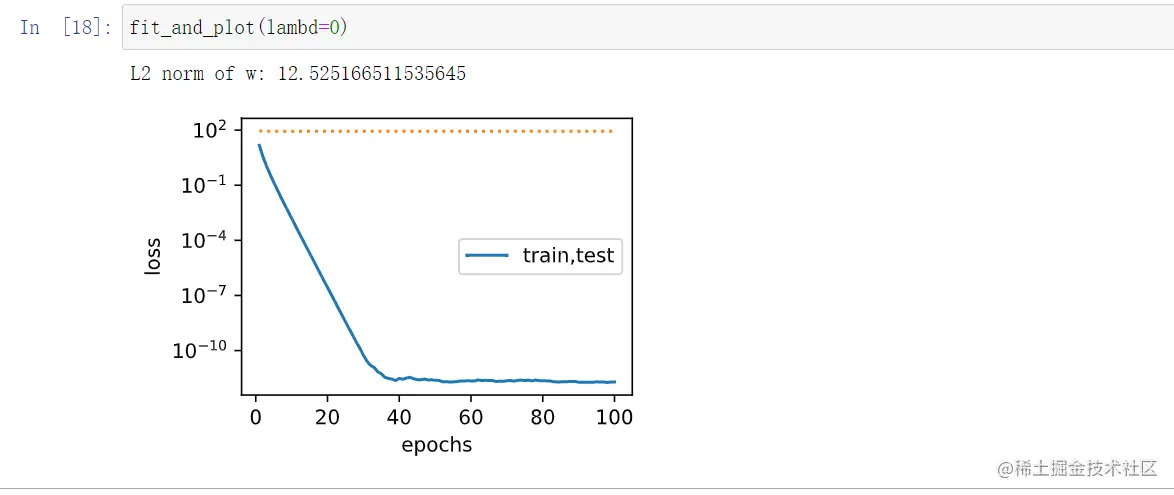Click the fit_and_plot(lambd=0) code cell
The width and height of the screenshot is (1174, 495).
point(640,27)
